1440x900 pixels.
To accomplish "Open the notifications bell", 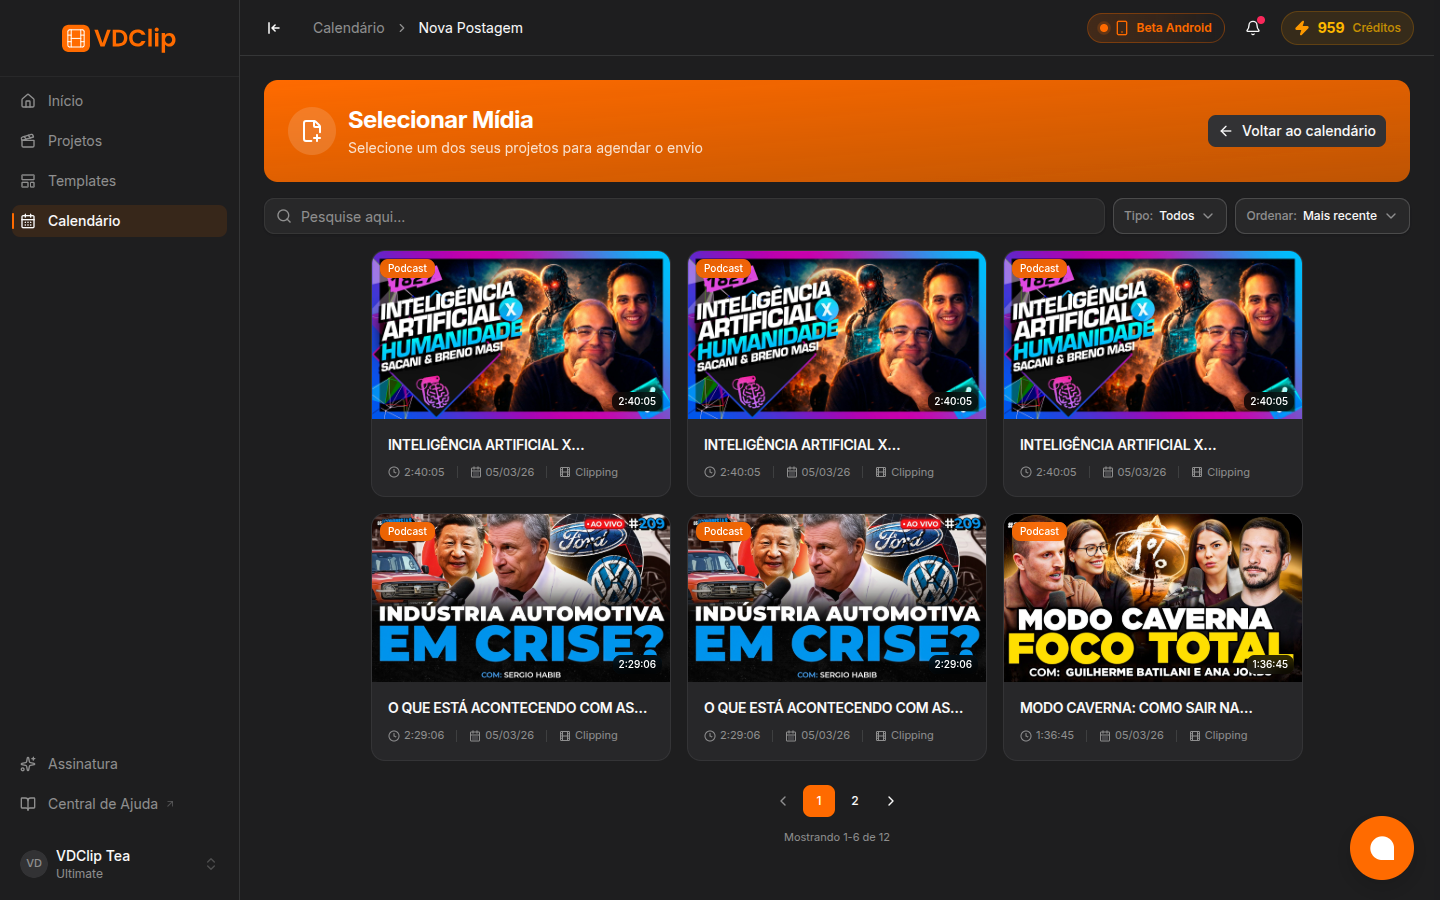I will tap(1253, 28).
